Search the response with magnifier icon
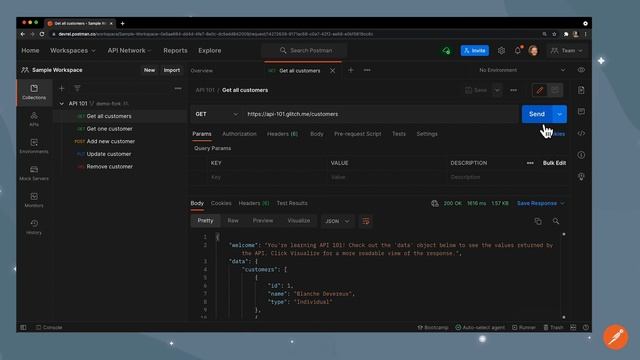The width and height of the screenshot is (640, 360). coord(556,221)
